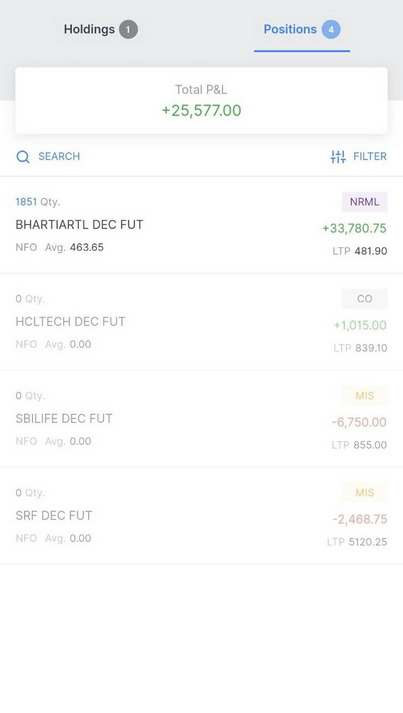
Task: Tap the Holdings count badge
Action: tap(128, 30)
